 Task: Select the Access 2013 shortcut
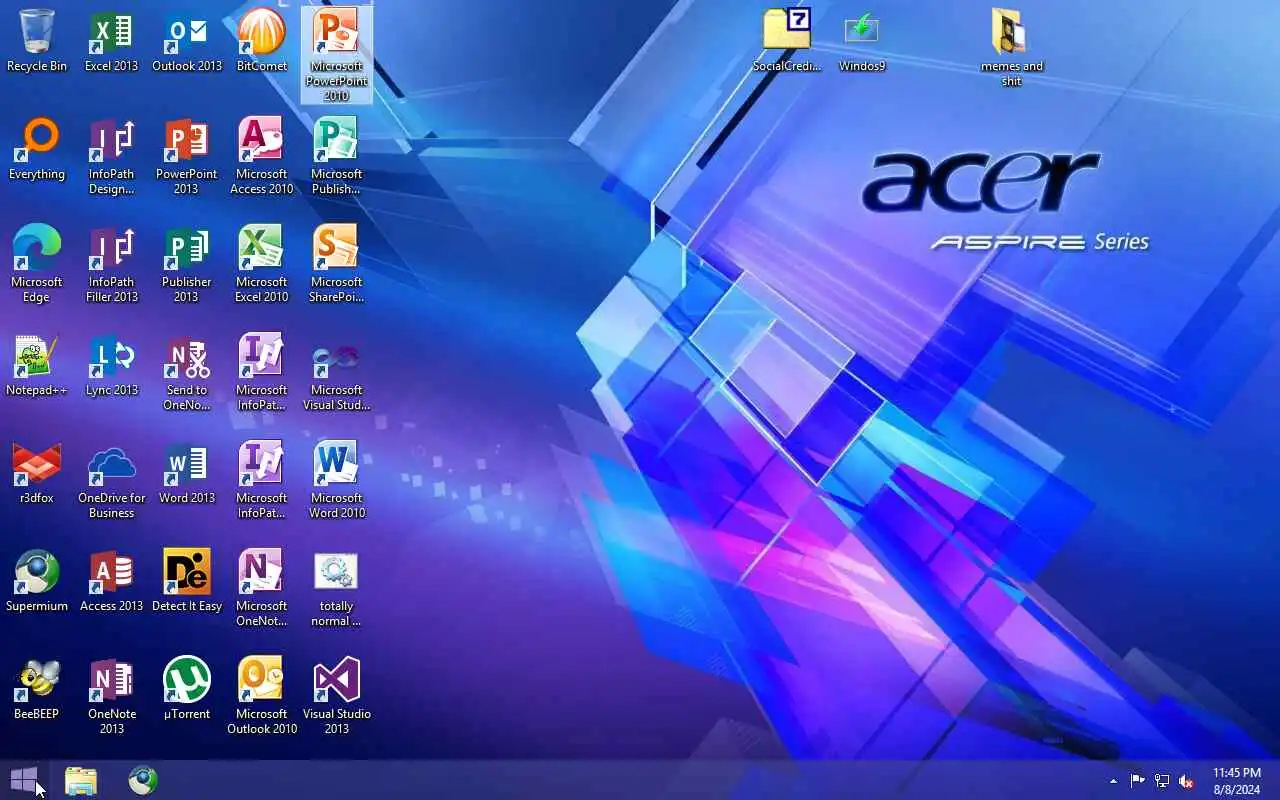(x=112, y=580)
